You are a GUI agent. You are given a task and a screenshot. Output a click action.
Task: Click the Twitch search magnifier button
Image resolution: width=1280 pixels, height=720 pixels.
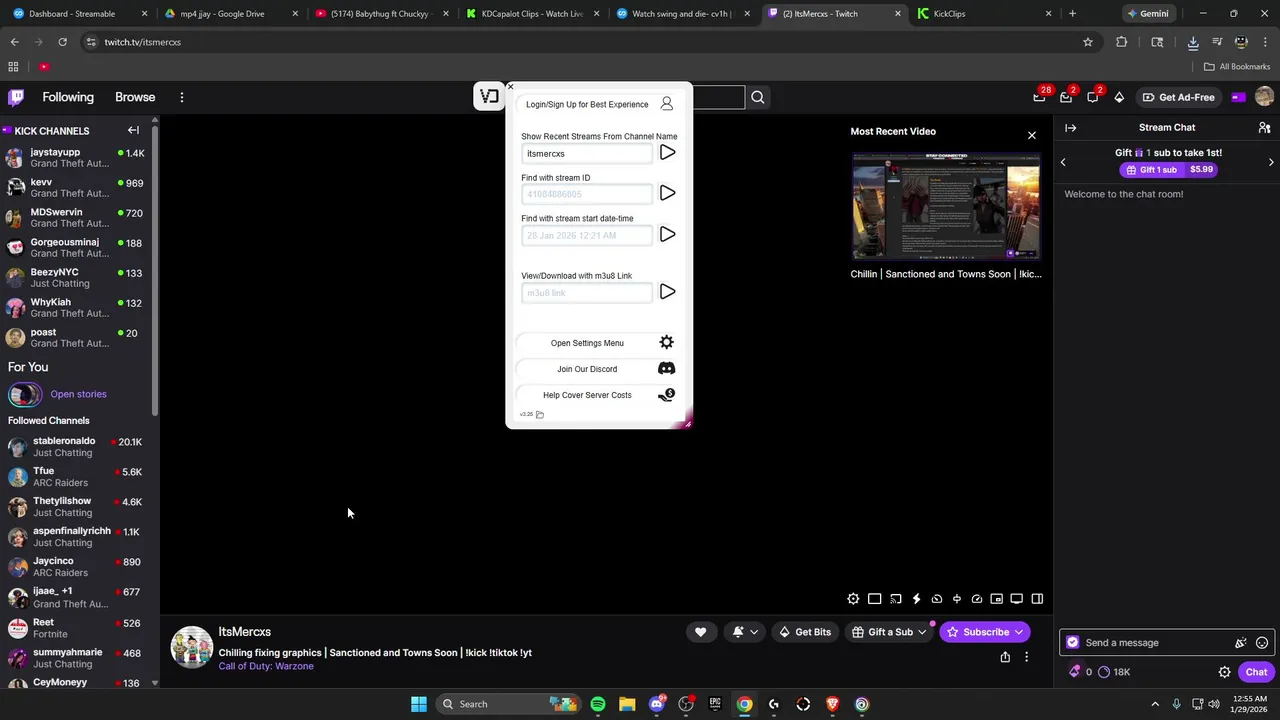point(758,97)
